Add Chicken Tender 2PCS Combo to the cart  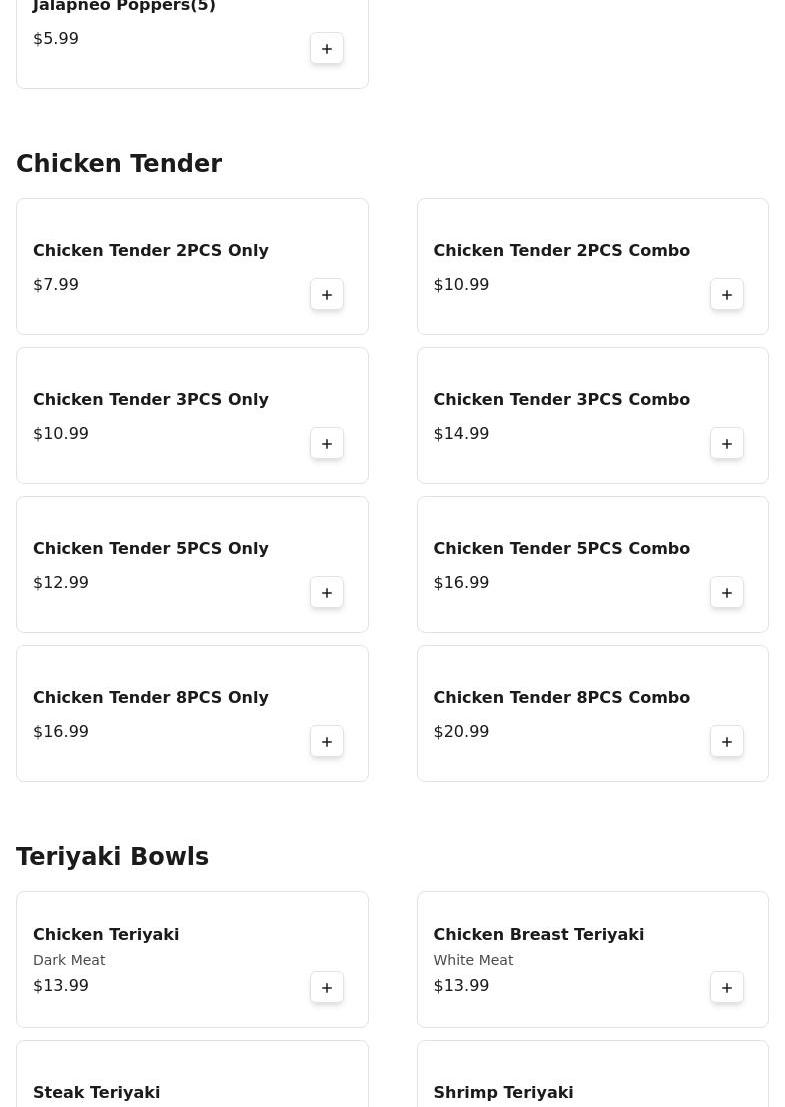(727, 295)
